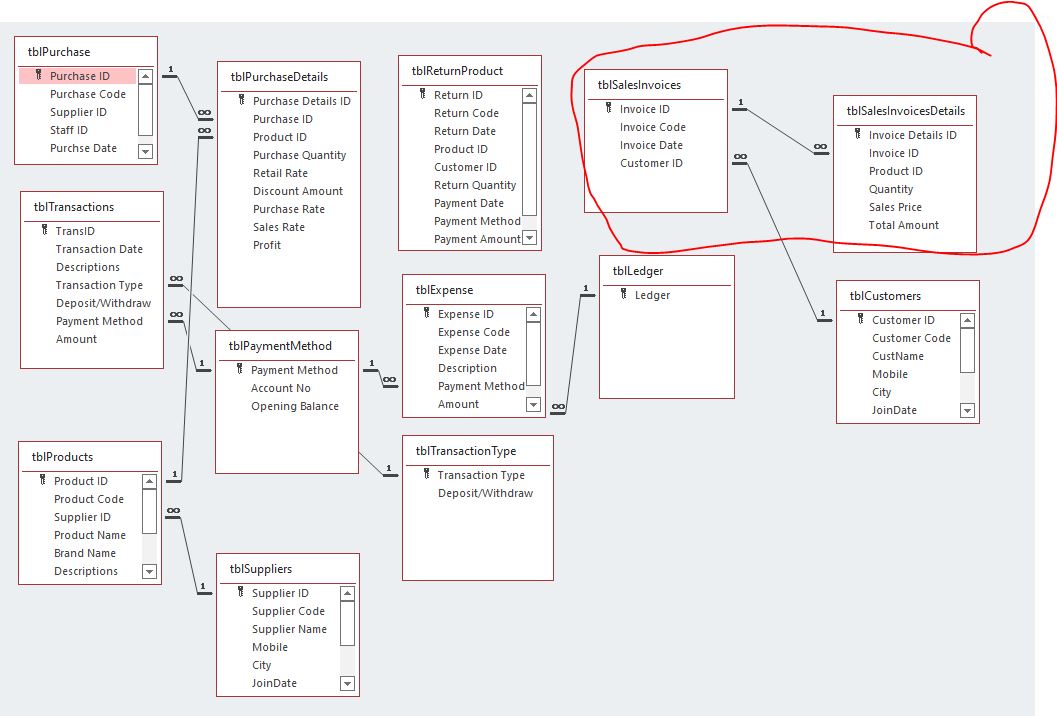Click the tblPaymentMethod table title

point(280,346)
